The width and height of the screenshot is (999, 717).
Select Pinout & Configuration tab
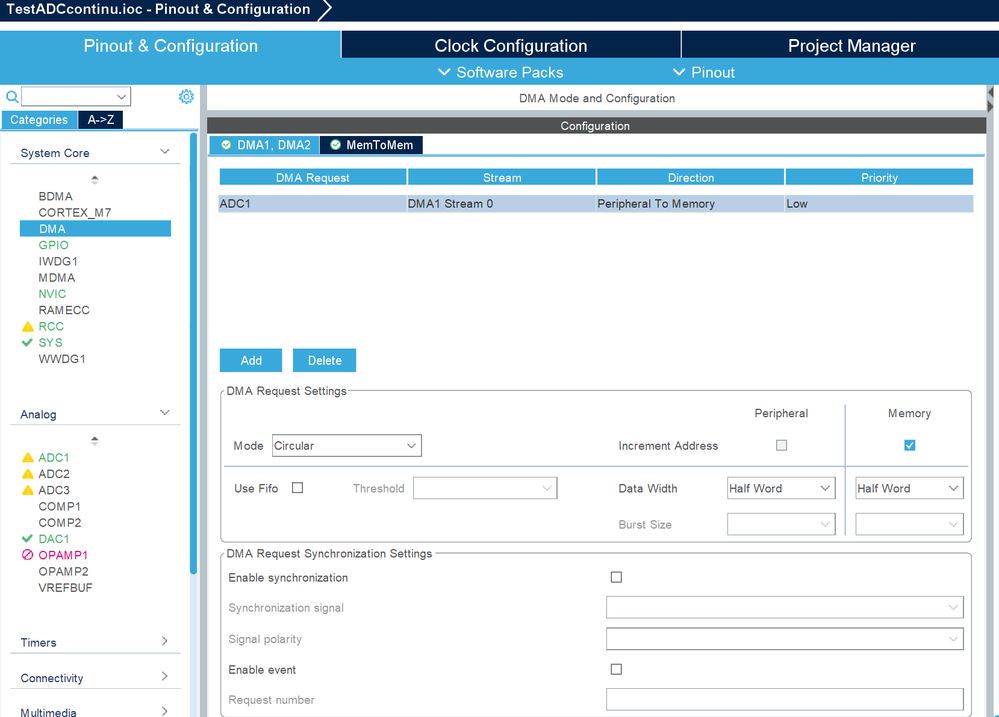coord(170,45)
